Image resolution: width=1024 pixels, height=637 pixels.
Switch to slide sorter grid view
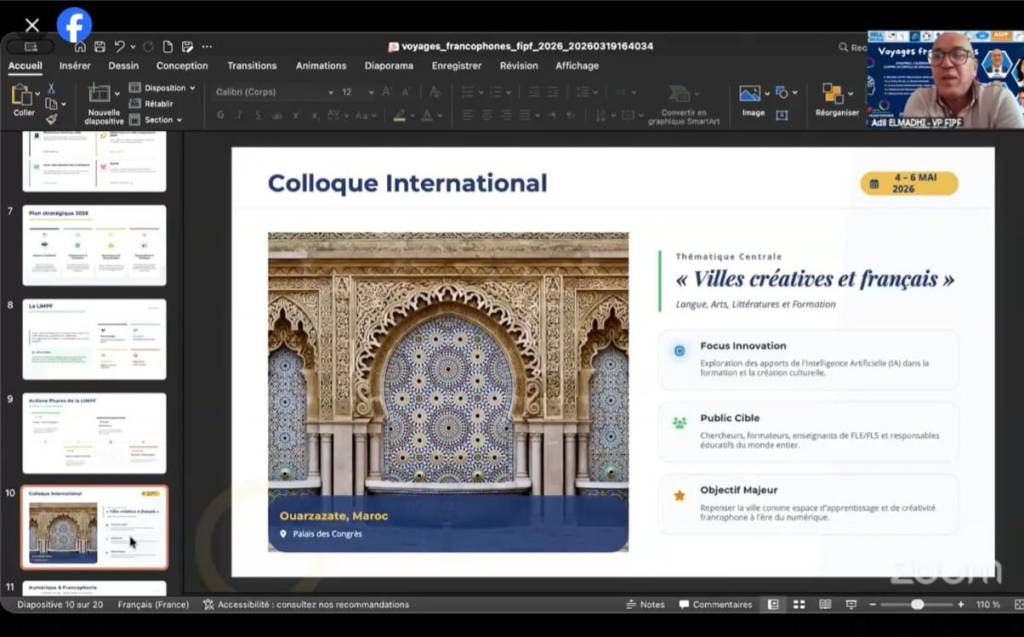click(x=799, y=605)
